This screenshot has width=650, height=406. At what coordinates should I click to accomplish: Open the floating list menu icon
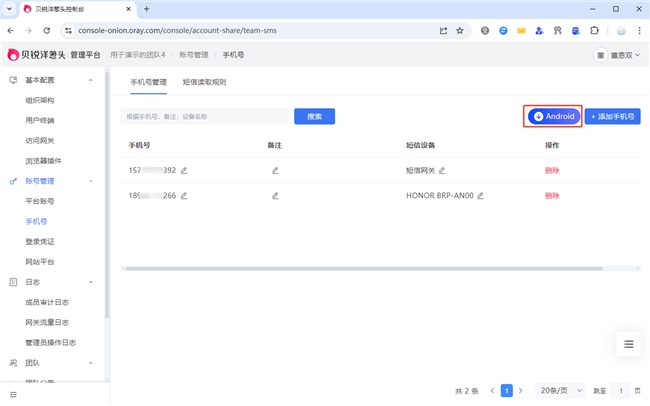628,344
